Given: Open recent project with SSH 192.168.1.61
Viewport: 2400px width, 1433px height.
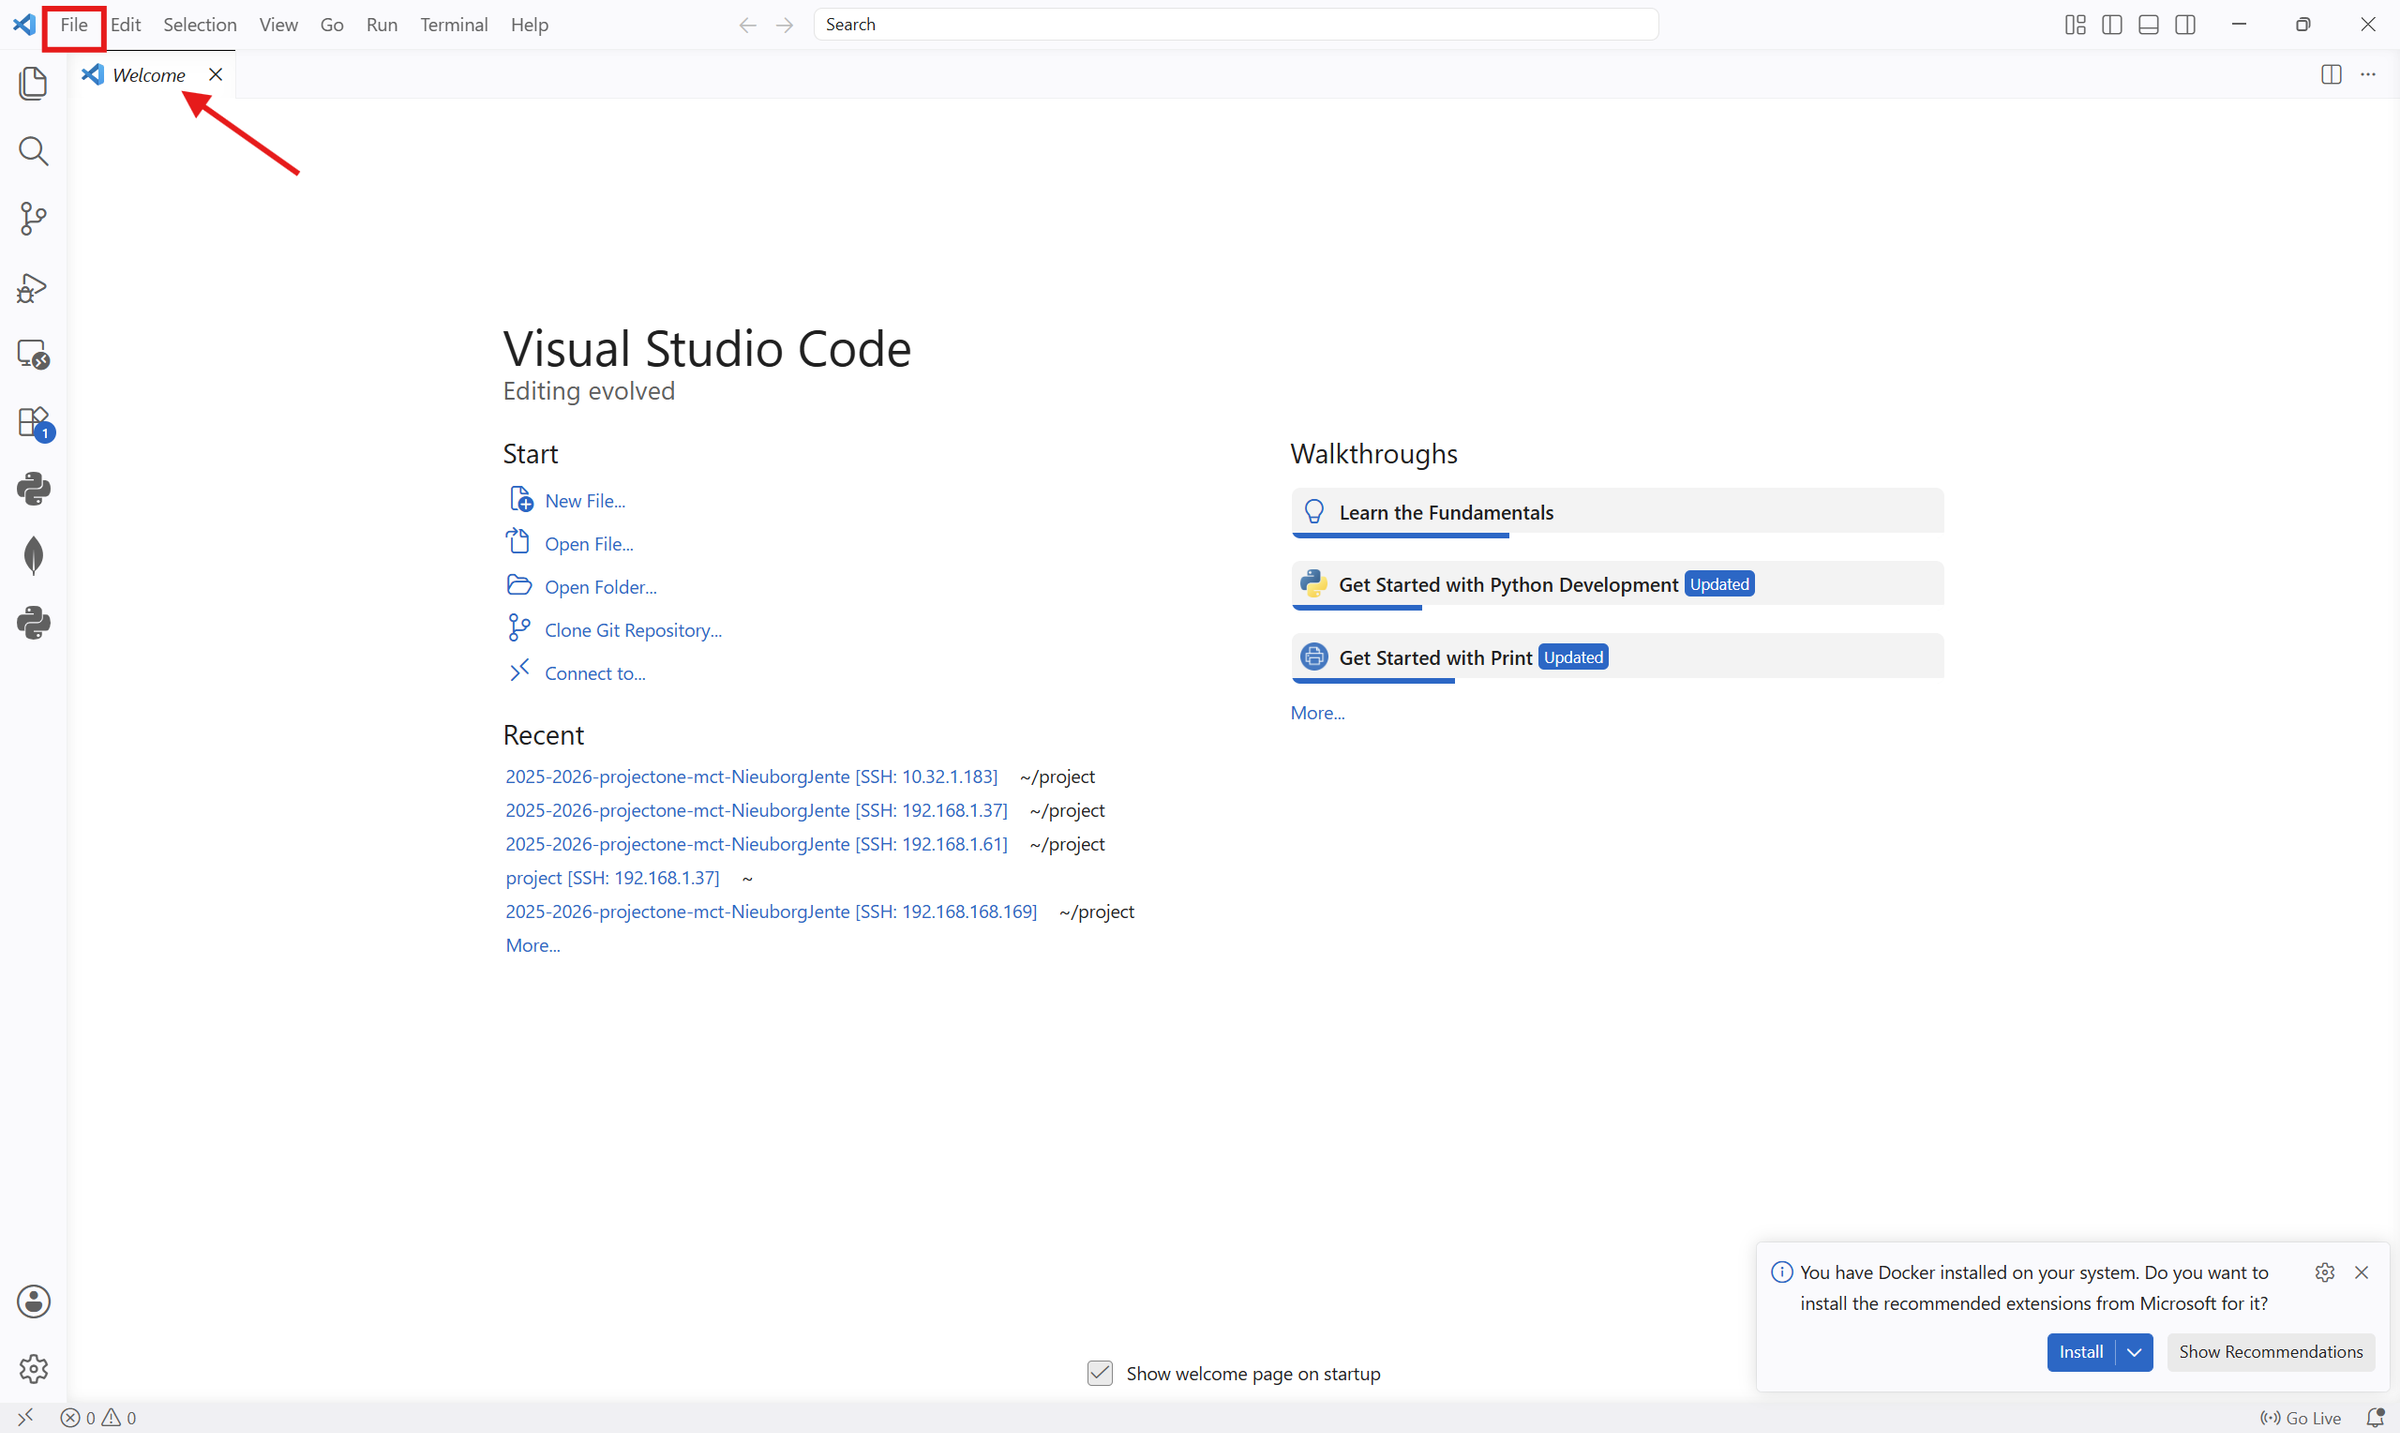Looking at the screenshot, I should tap(756, 844).
